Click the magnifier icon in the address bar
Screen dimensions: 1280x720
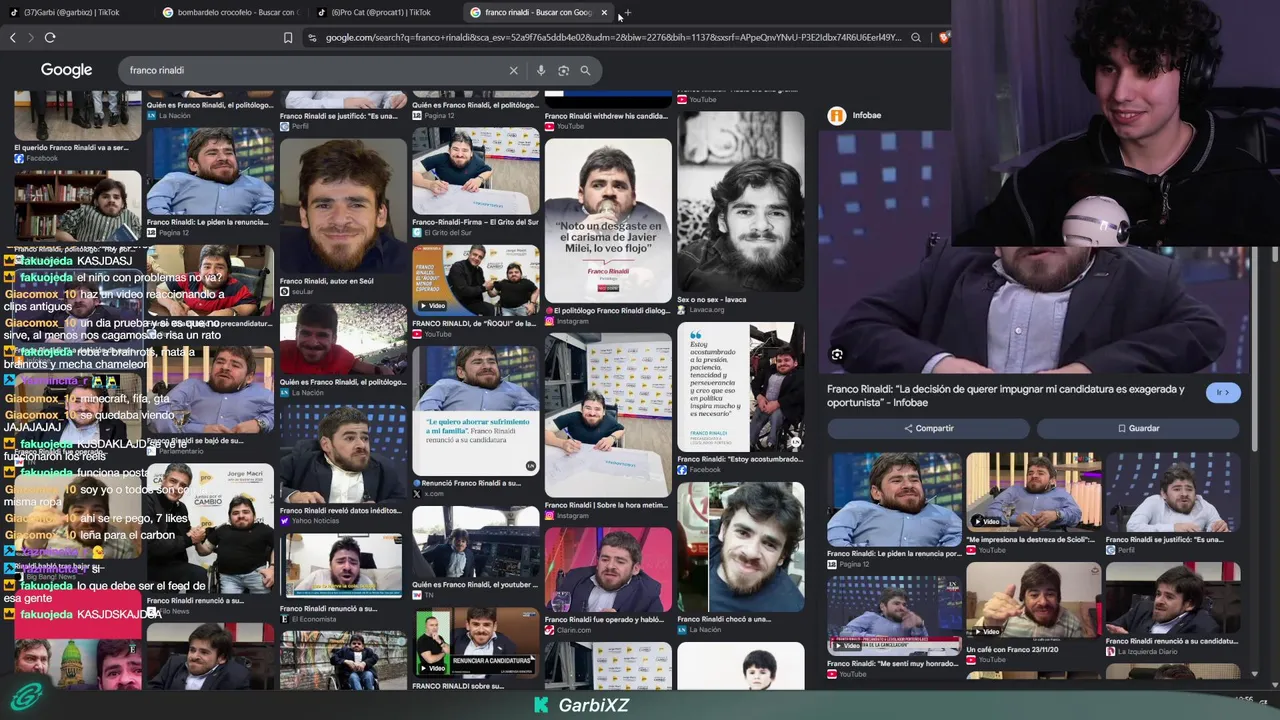[x=916, y=38]
